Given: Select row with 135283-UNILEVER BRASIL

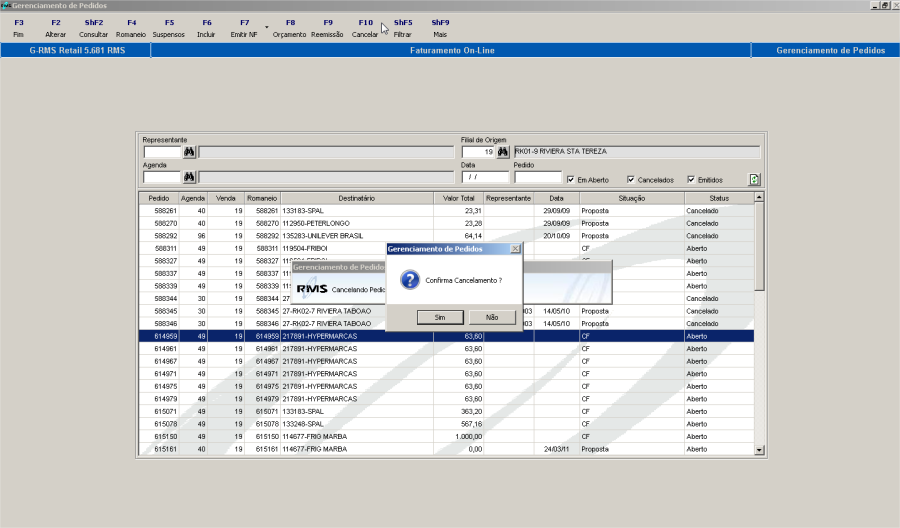Looking at the screenshot, I should point(446,236).
